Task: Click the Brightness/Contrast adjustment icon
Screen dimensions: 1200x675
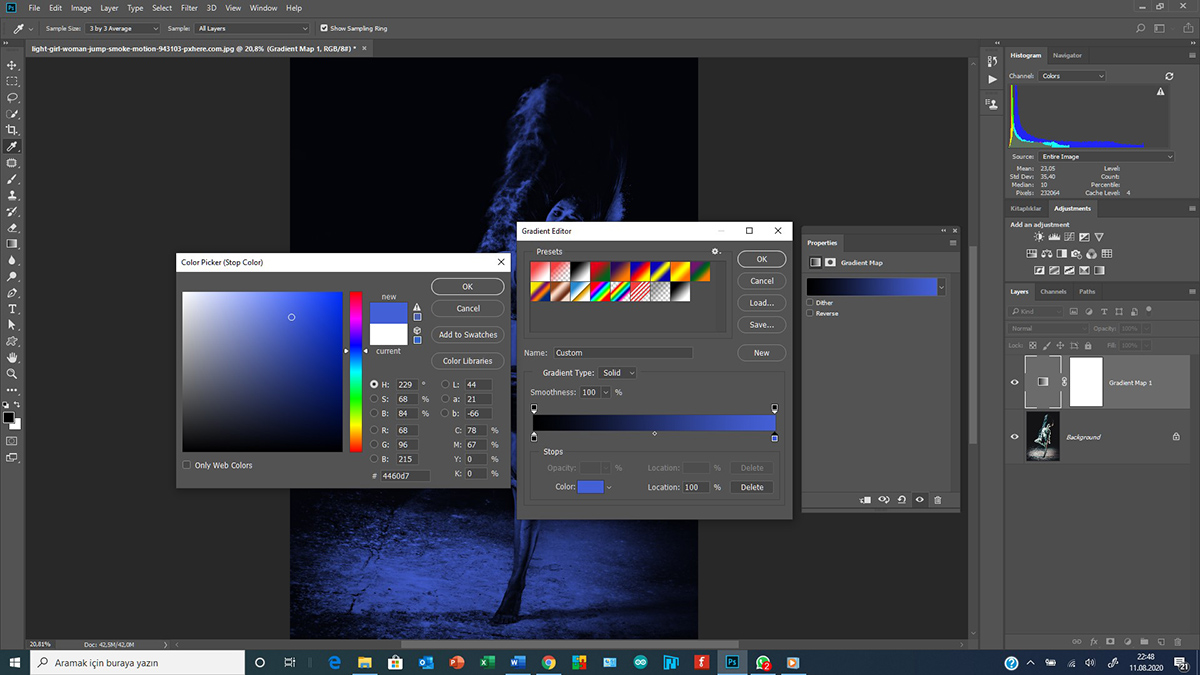Action: click(x=1040, y=237)
